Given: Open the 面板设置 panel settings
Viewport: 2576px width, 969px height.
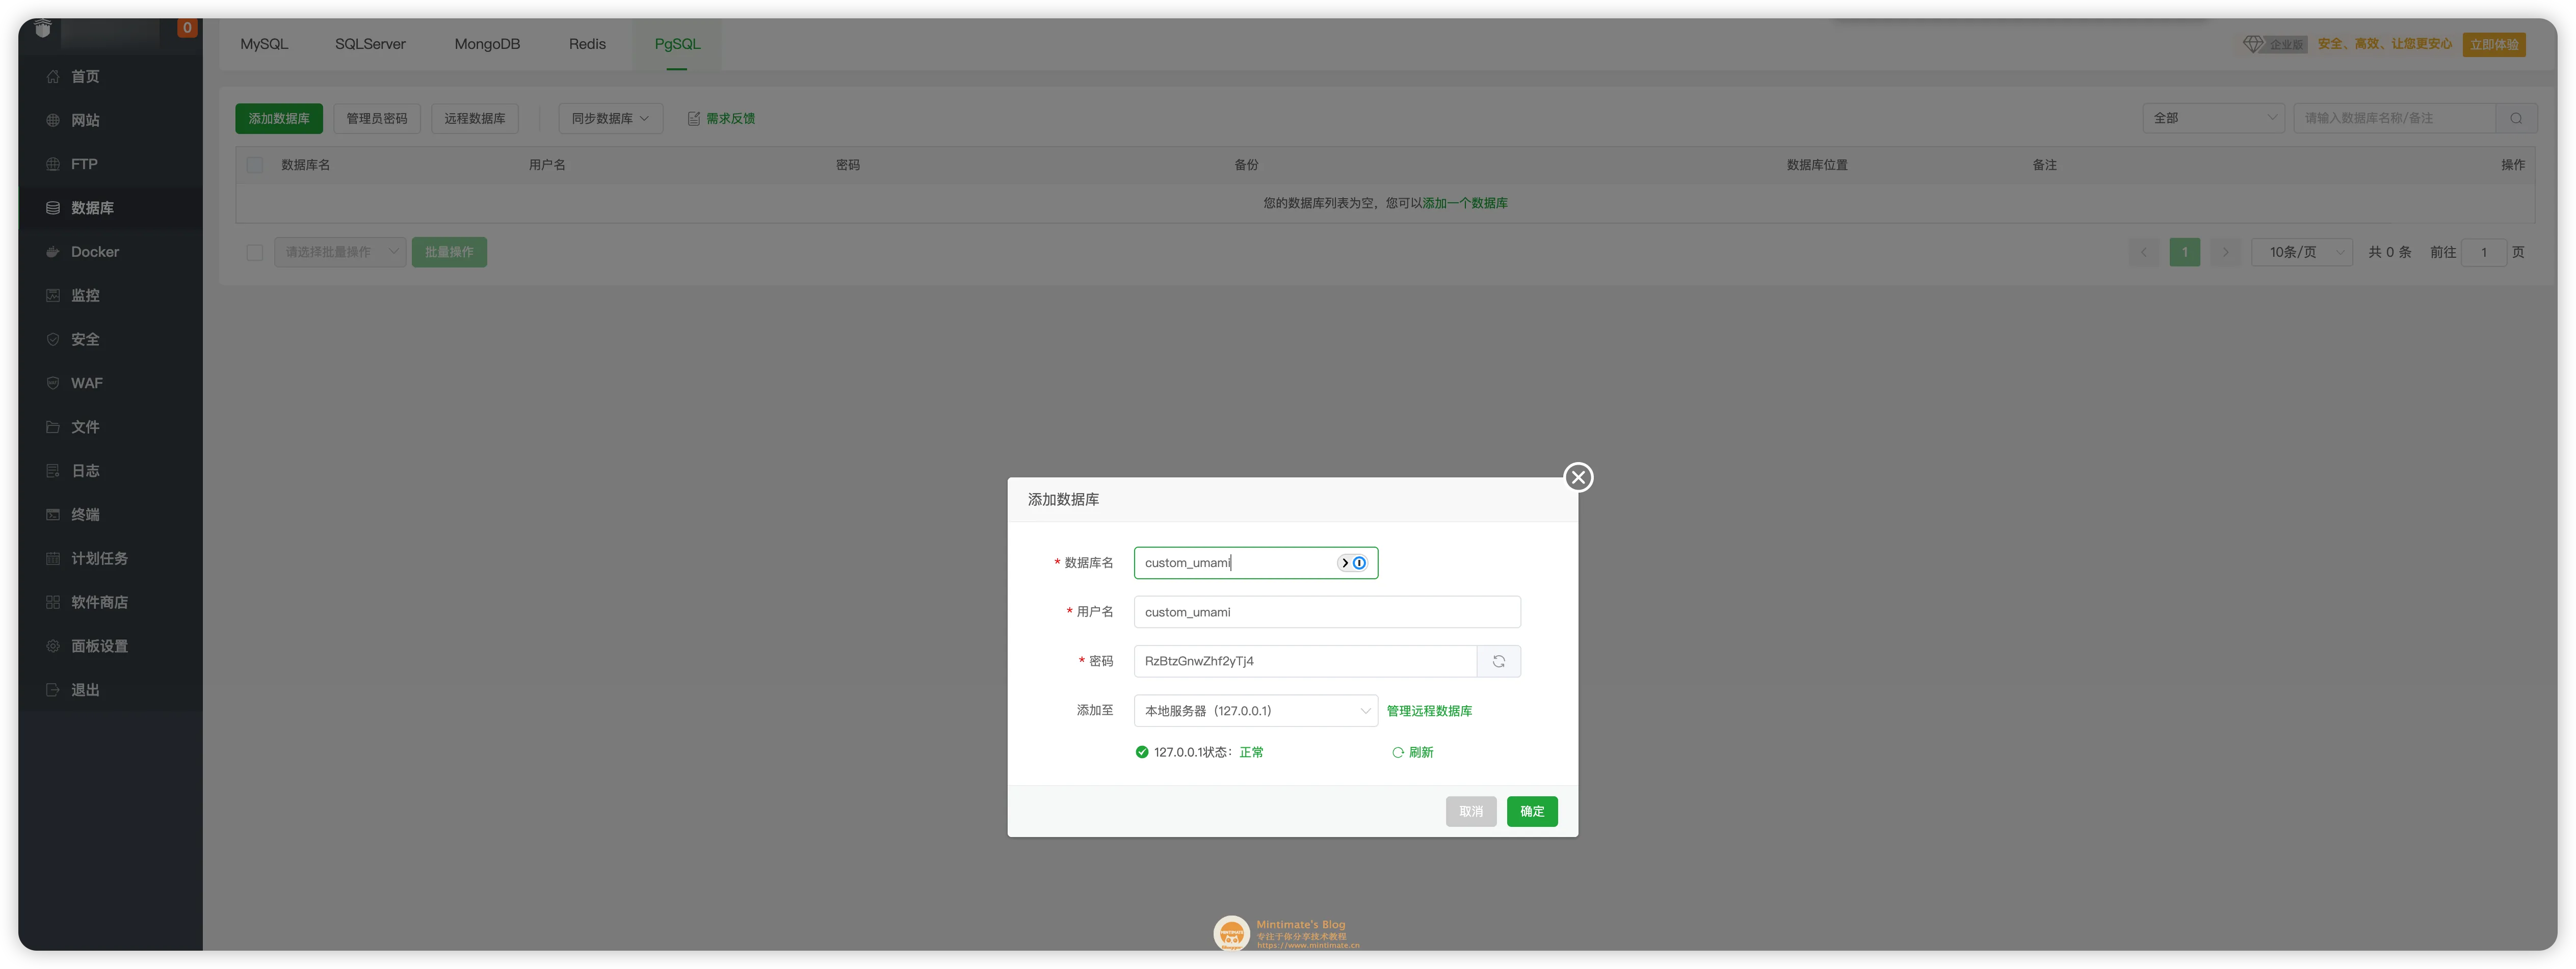Looking at the screenshot, I should [x=100, y=645].
